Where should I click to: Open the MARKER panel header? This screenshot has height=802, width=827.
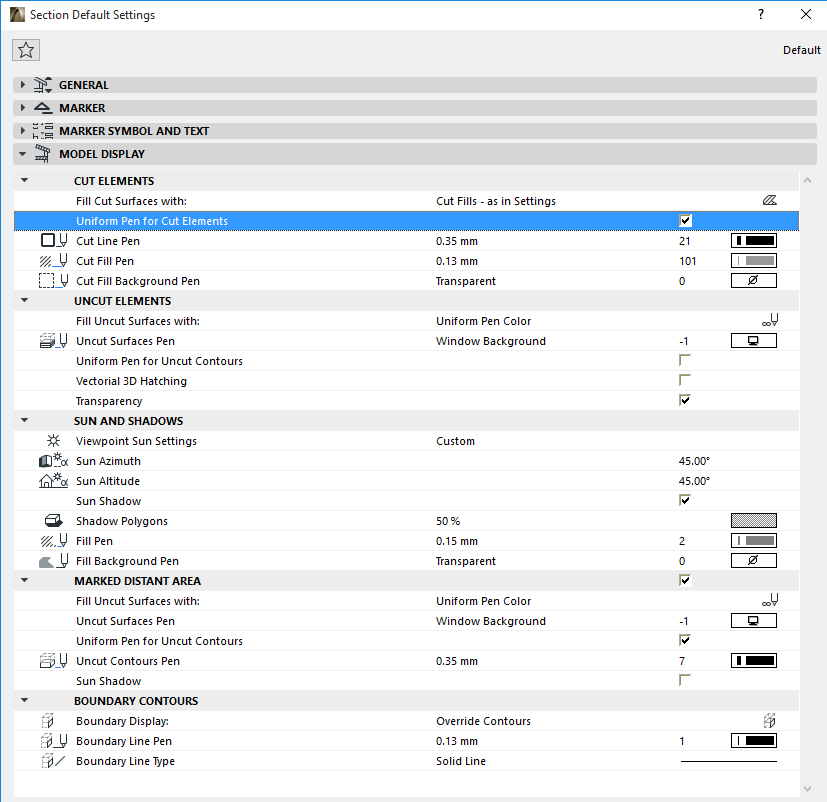click(415, 108)
